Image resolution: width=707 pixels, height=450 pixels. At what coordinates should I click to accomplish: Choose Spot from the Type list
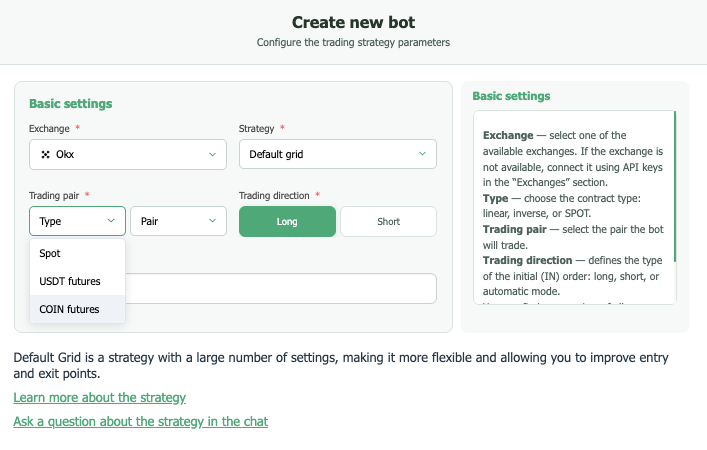[50, 254]
